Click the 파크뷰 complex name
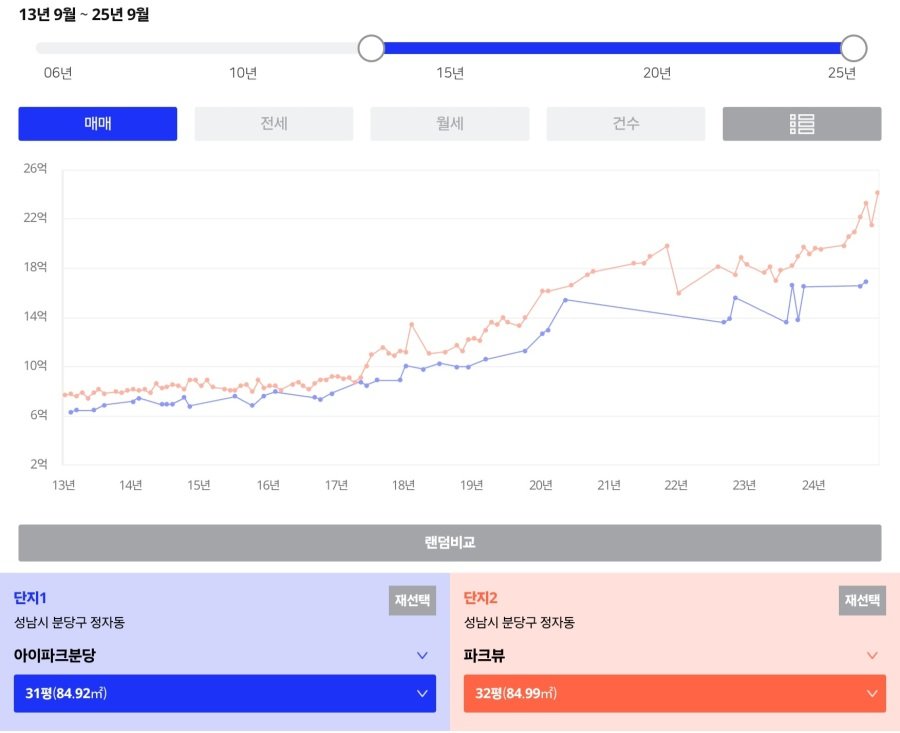This screenshot has height=733, width=900. point(484,656)
